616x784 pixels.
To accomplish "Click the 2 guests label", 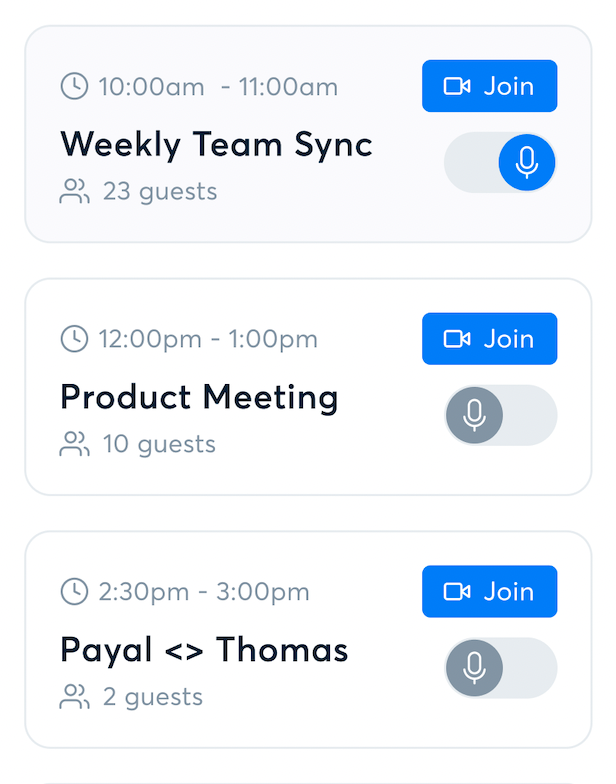I will tap(153, 697).
